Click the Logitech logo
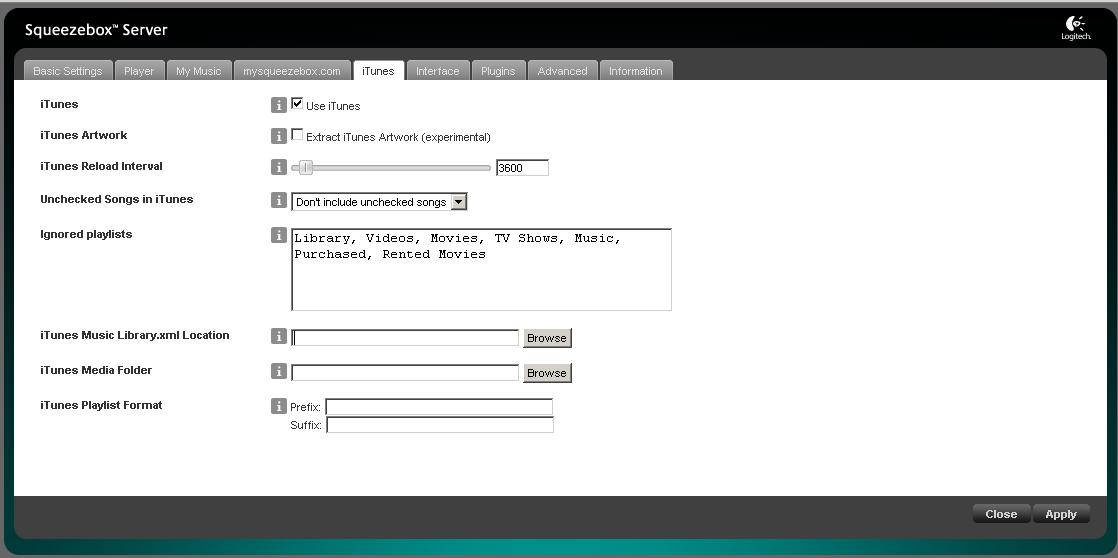Screen dimensions: 1118x558 point(1076,28)
